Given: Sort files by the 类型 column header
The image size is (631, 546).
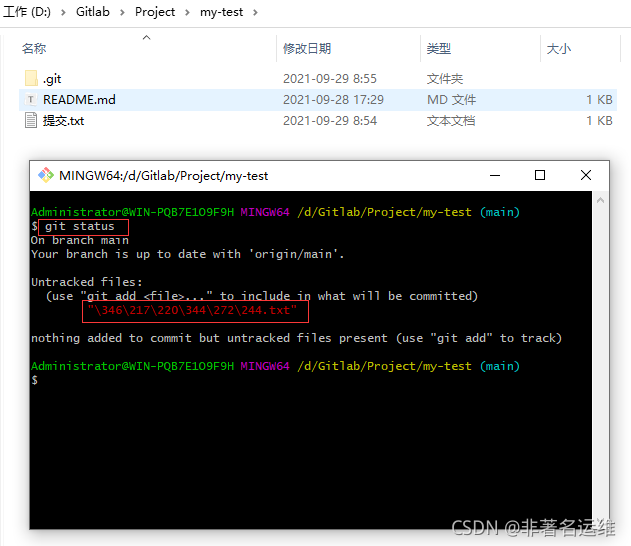Looking at the screenshot, I should (439, 49).
